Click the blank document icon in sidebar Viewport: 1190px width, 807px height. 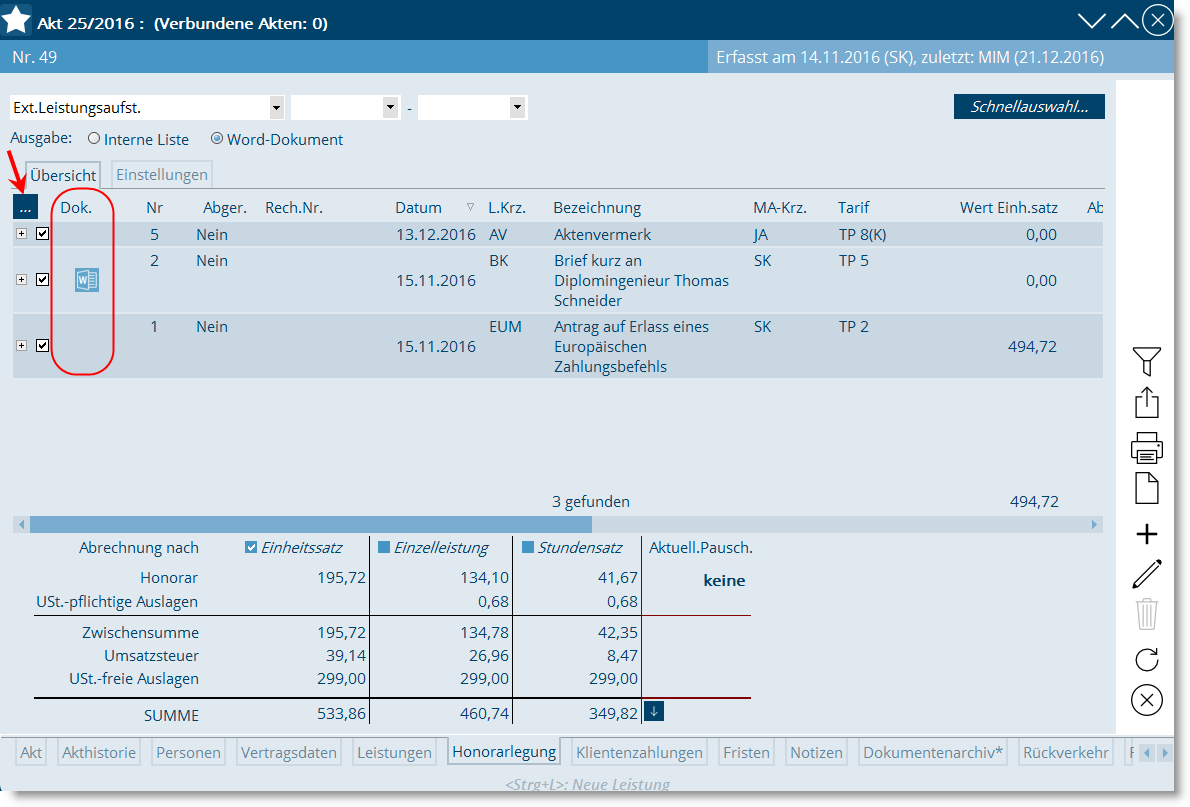1147,489
